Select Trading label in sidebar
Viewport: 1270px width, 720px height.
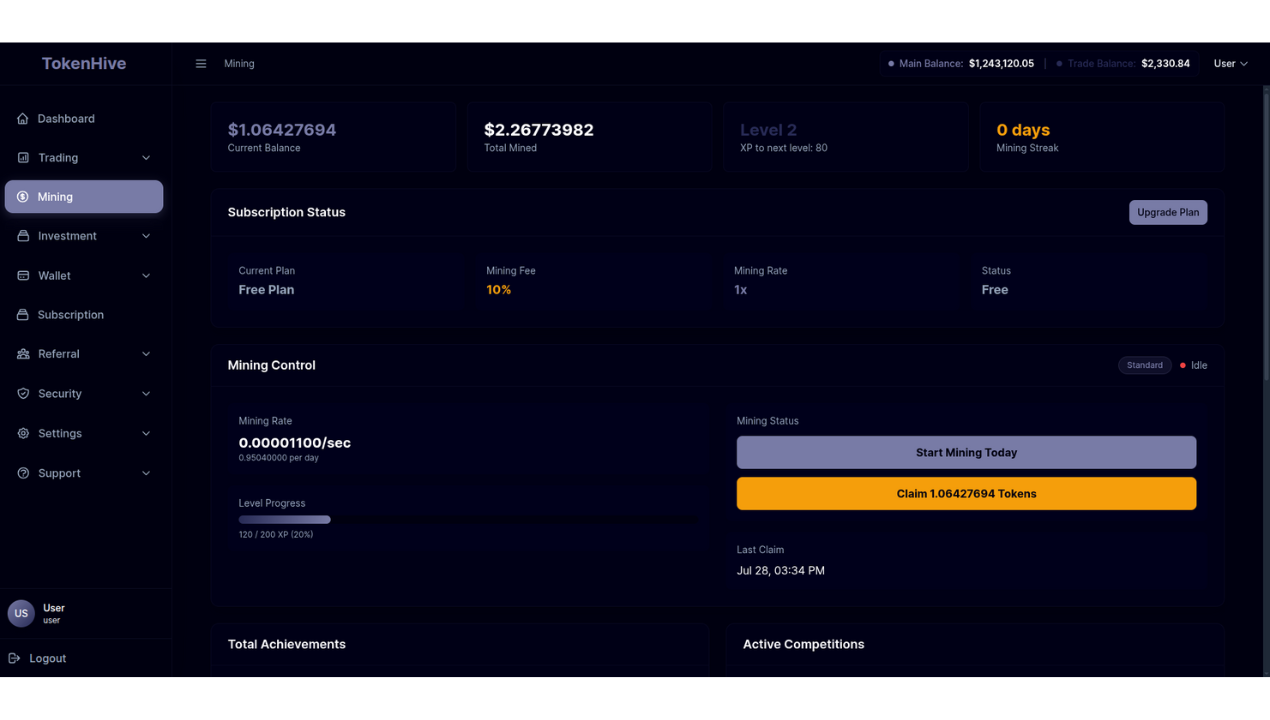coord(58,158)
